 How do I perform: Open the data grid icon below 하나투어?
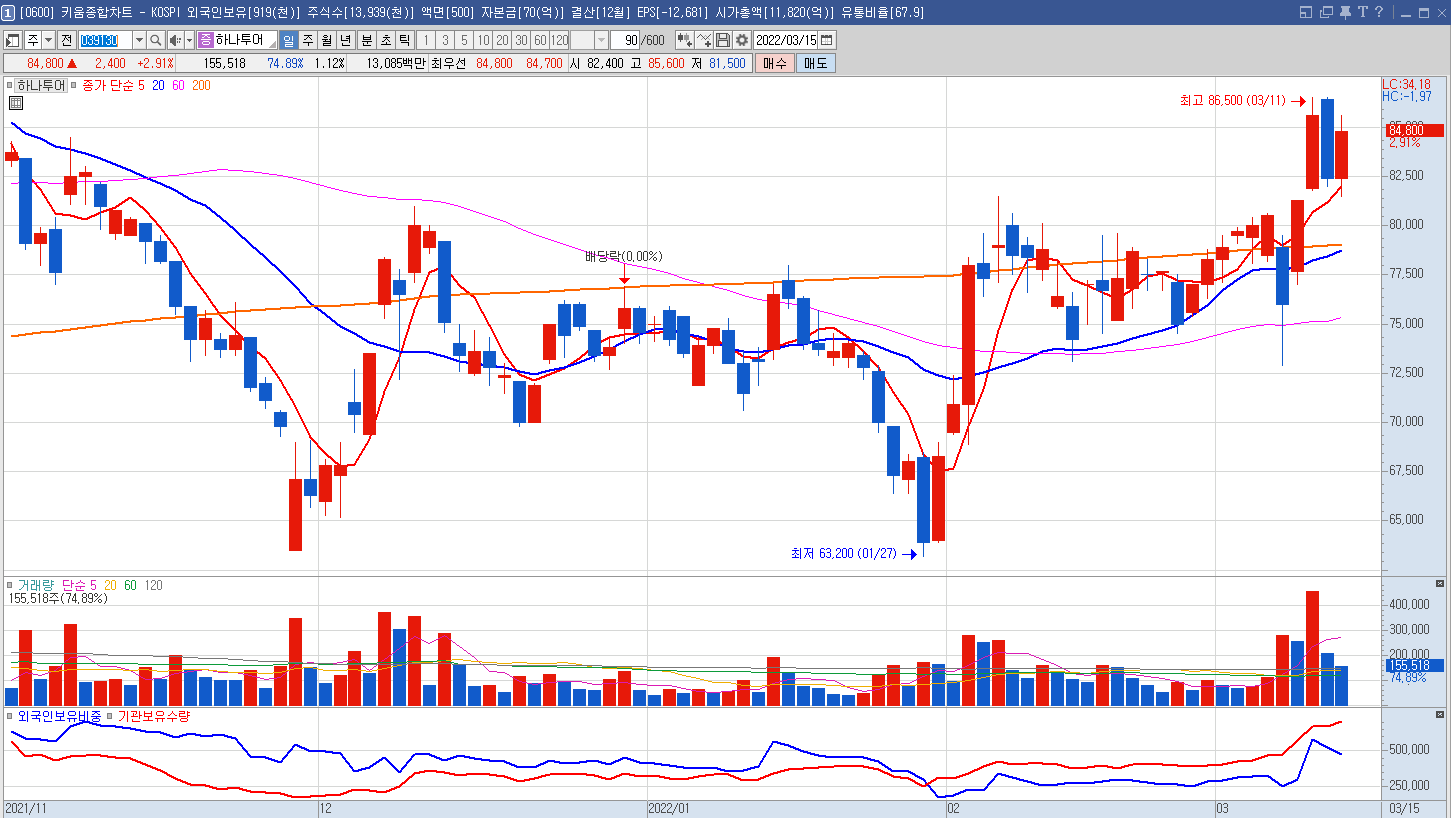pyautogui.click(x=16, y=103)
